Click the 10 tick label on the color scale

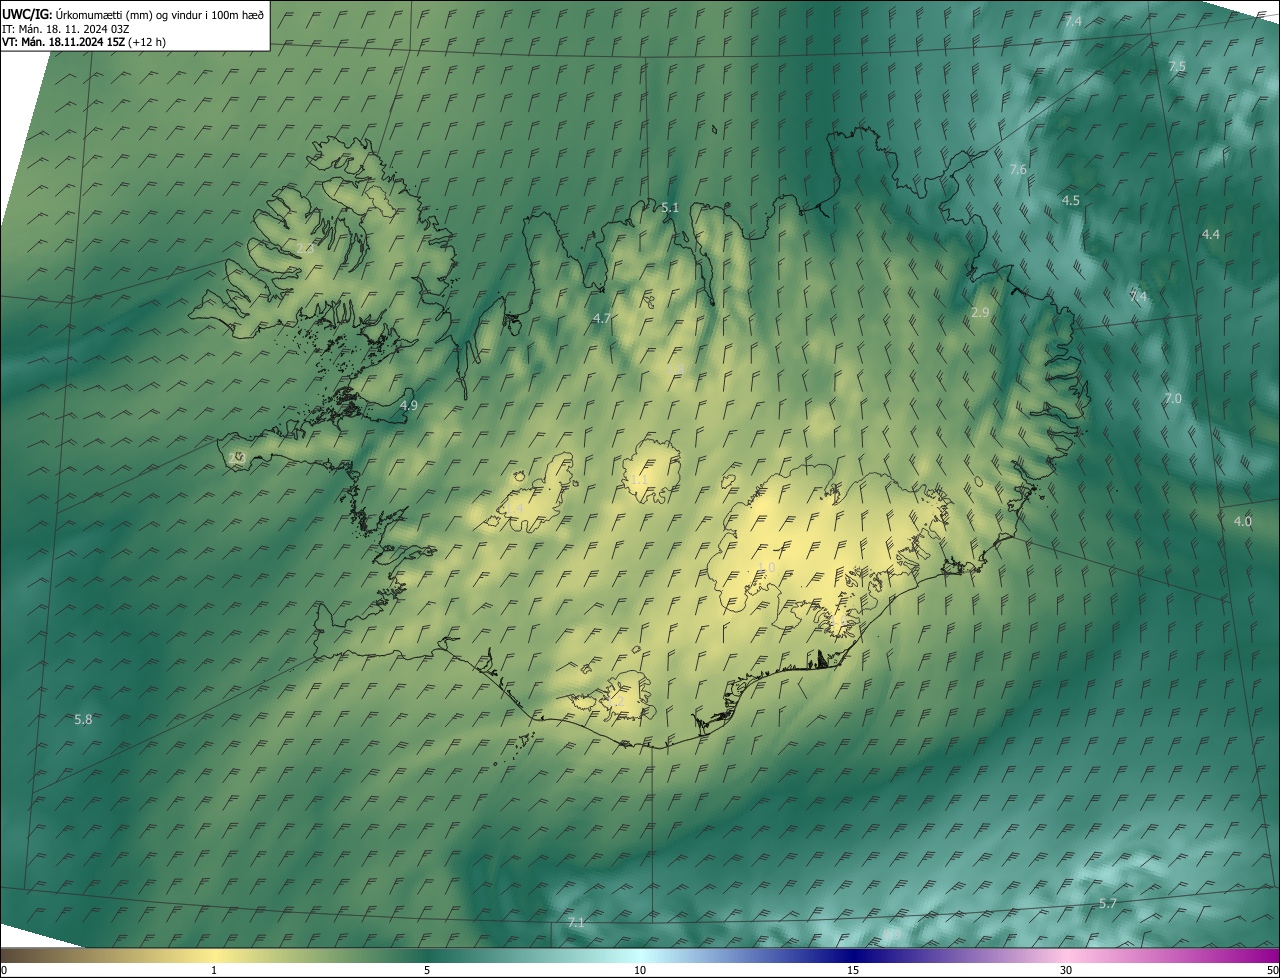(x=640, y=970)
